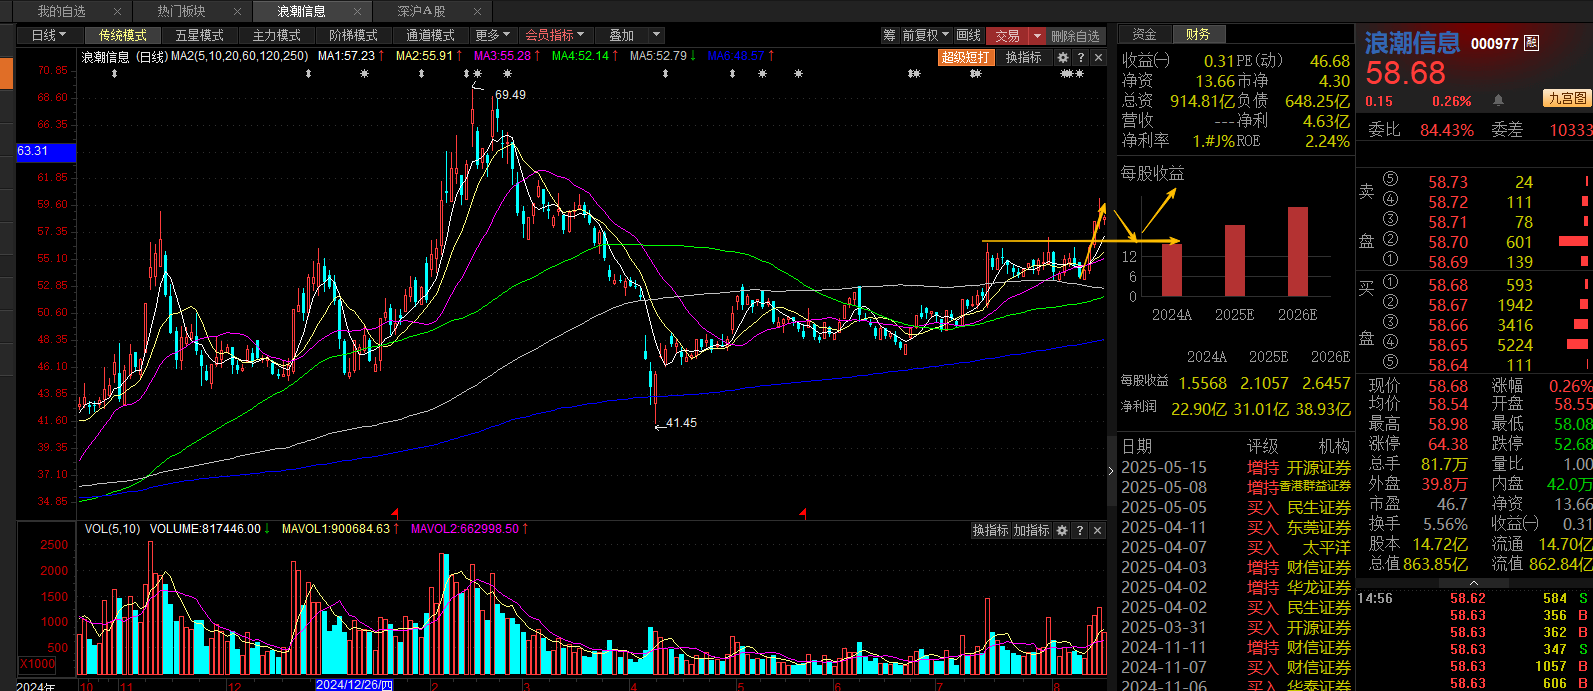The image size is (1593, 691).
Task: Open the volume panel help question mark
Action: coord(1080,530)
